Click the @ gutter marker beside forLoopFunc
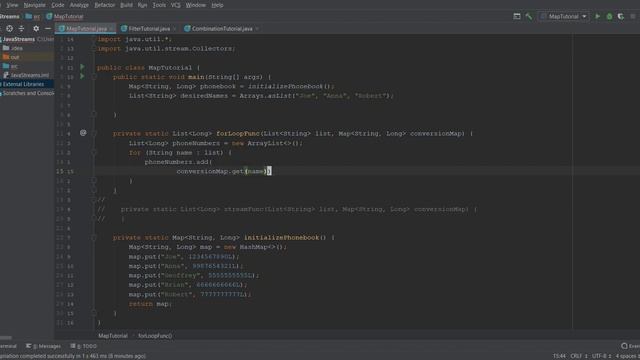This screenshot has width=640, height=360. click(83, 133)
